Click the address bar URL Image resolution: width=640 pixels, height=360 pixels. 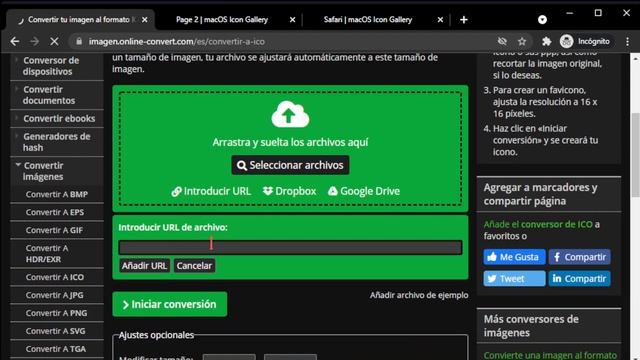click(x=177, y=42)
